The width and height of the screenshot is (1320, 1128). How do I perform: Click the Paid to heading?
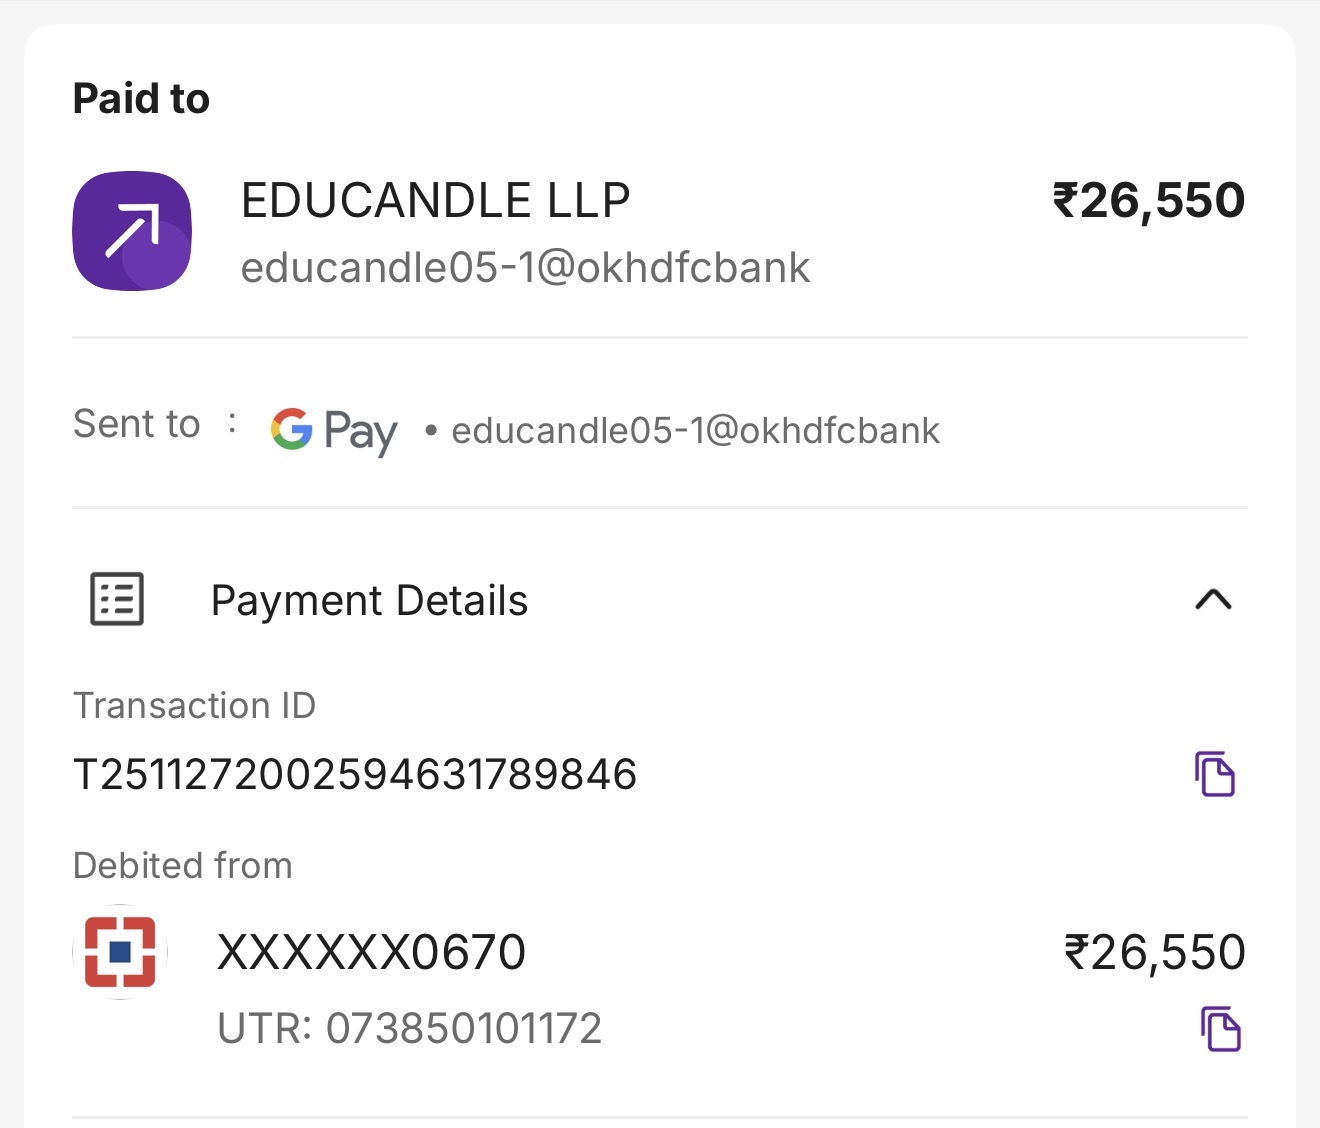[x=141, y=99]
